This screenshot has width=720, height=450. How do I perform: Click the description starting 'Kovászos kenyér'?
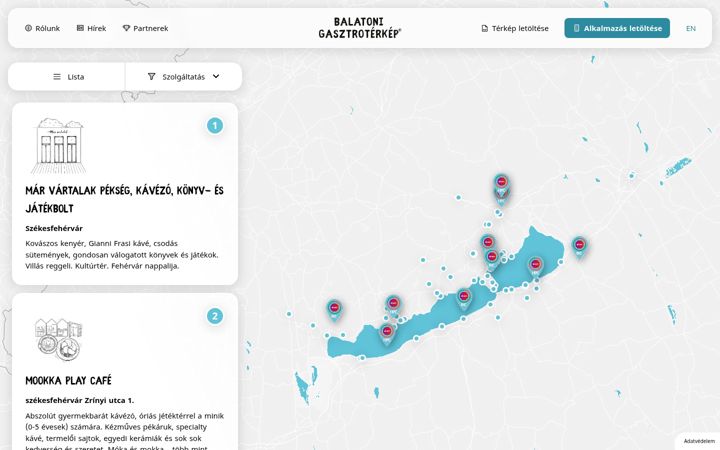point(122,254)
